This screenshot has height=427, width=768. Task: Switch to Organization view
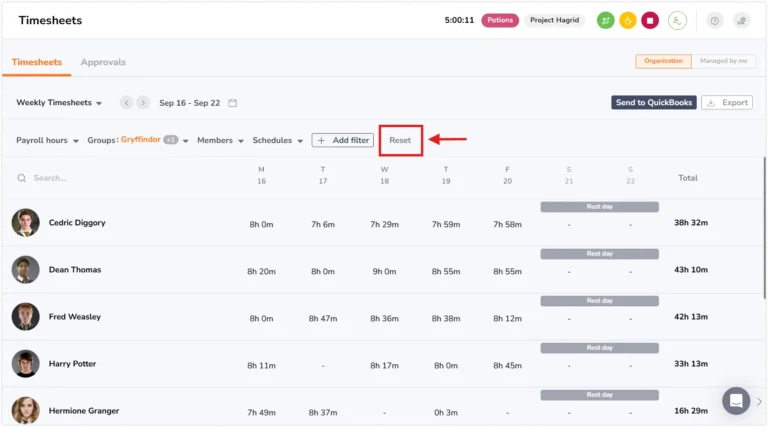point(663,61)
